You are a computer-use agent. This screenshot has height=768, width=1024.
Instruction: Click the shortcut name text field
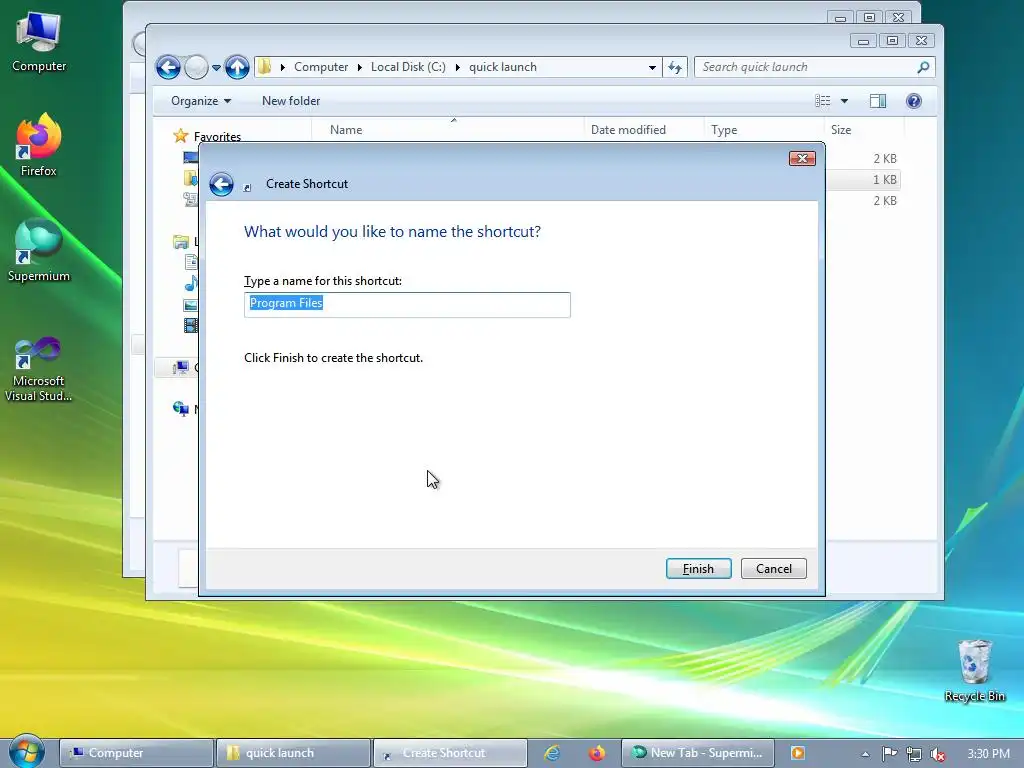(407, 304)
